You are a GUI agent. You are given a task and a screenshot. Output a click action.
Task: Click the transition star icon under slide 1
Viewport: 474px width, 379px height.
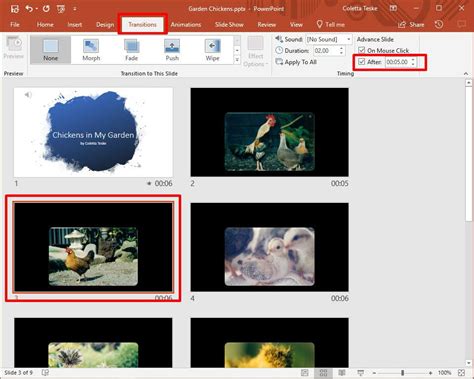tap(149, 183)
